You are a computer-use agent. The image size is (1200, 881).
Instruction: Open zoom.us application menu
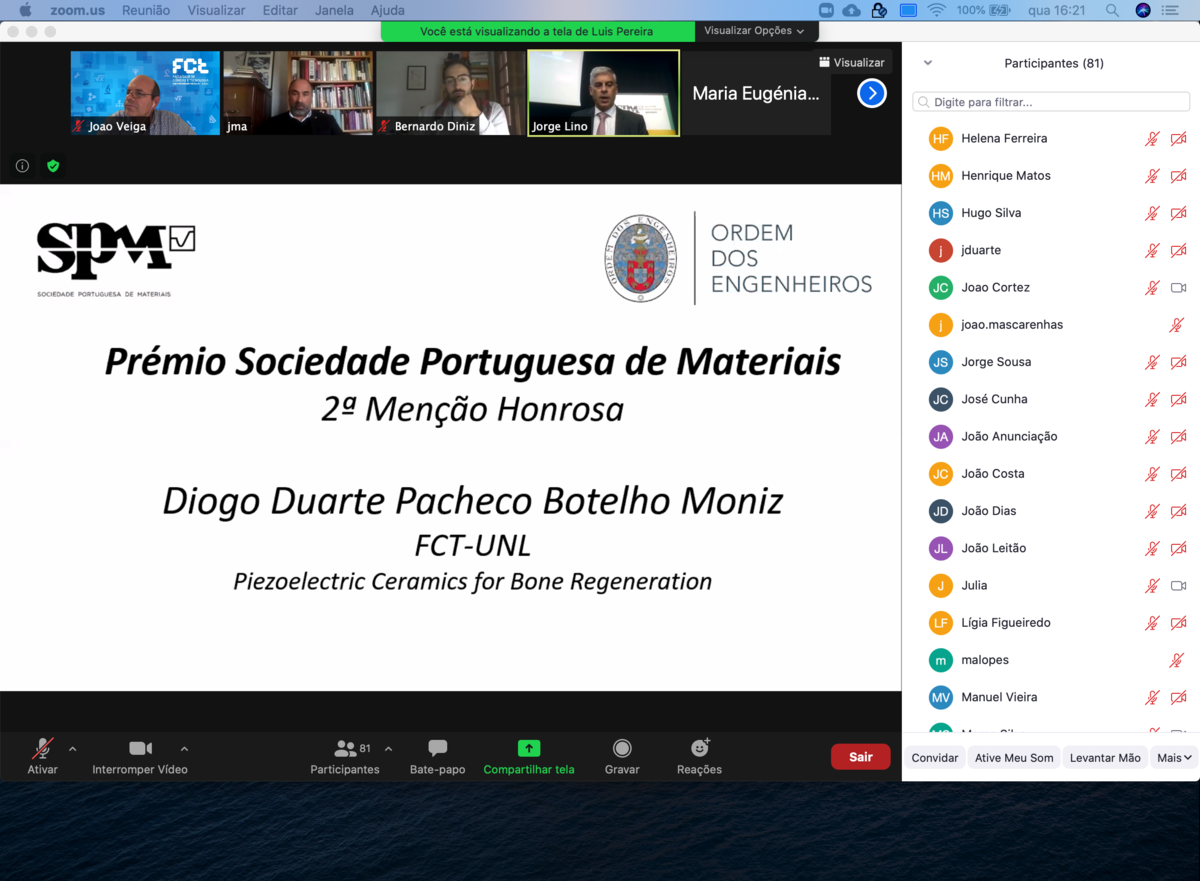[x=77, y=10]
